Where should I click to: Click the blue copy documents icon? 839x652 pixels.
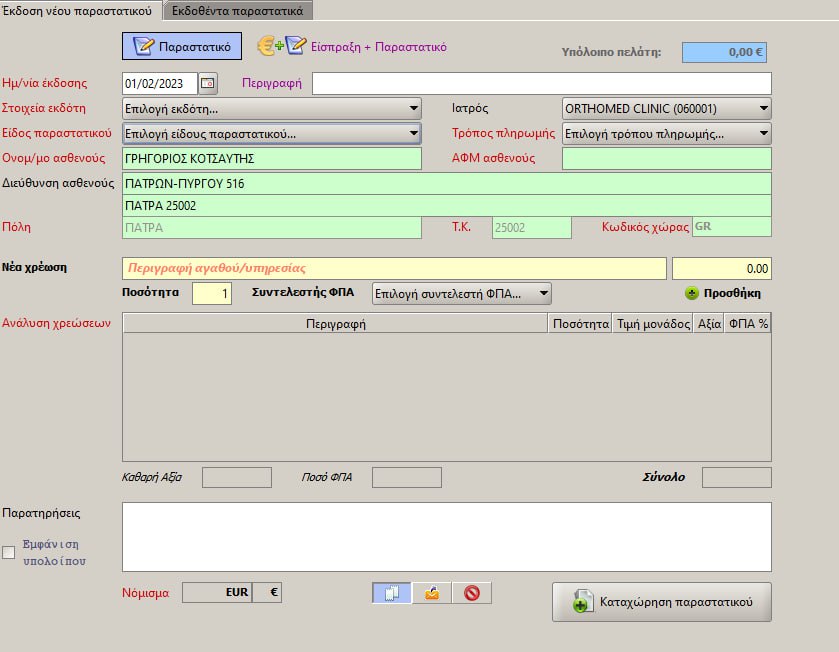click(391, 593)
